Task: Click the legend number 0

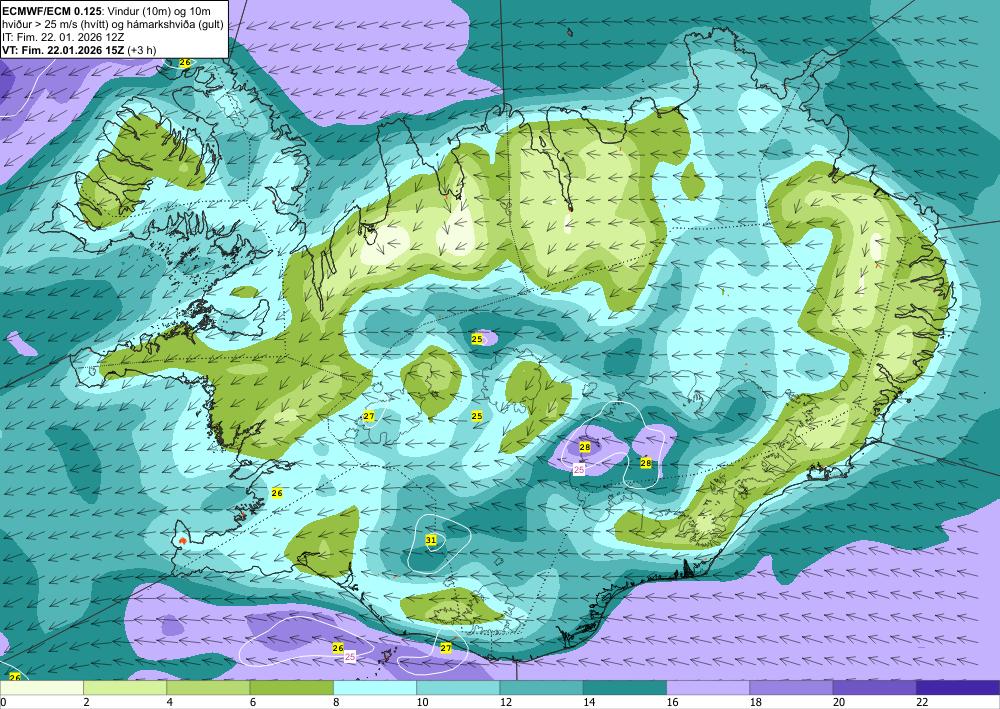Action: [3, 702]
